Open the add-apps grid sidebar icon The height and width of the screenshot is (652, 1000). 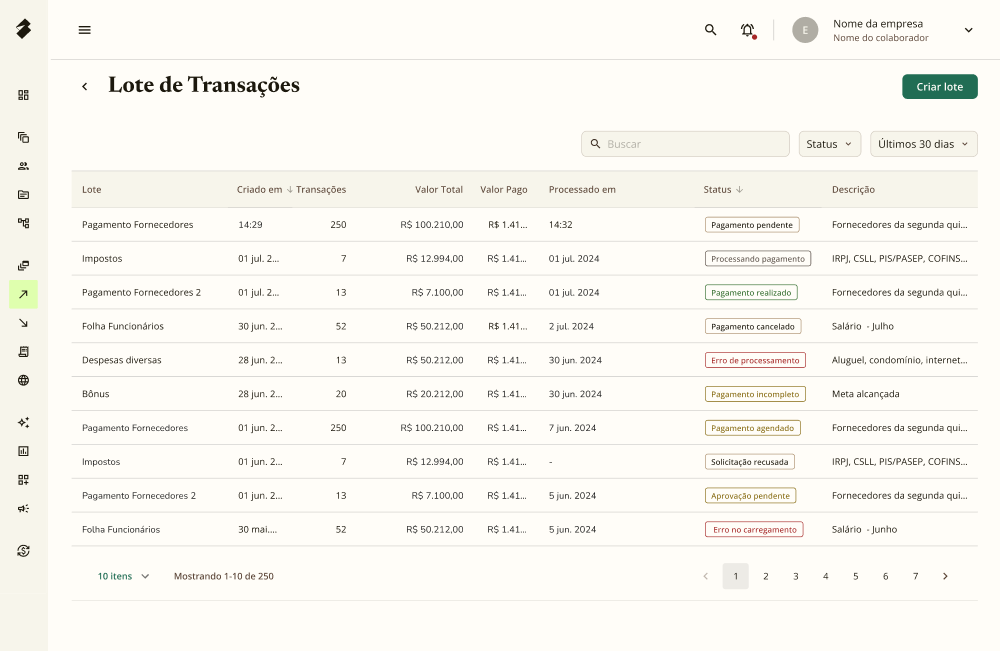(24, 480)
